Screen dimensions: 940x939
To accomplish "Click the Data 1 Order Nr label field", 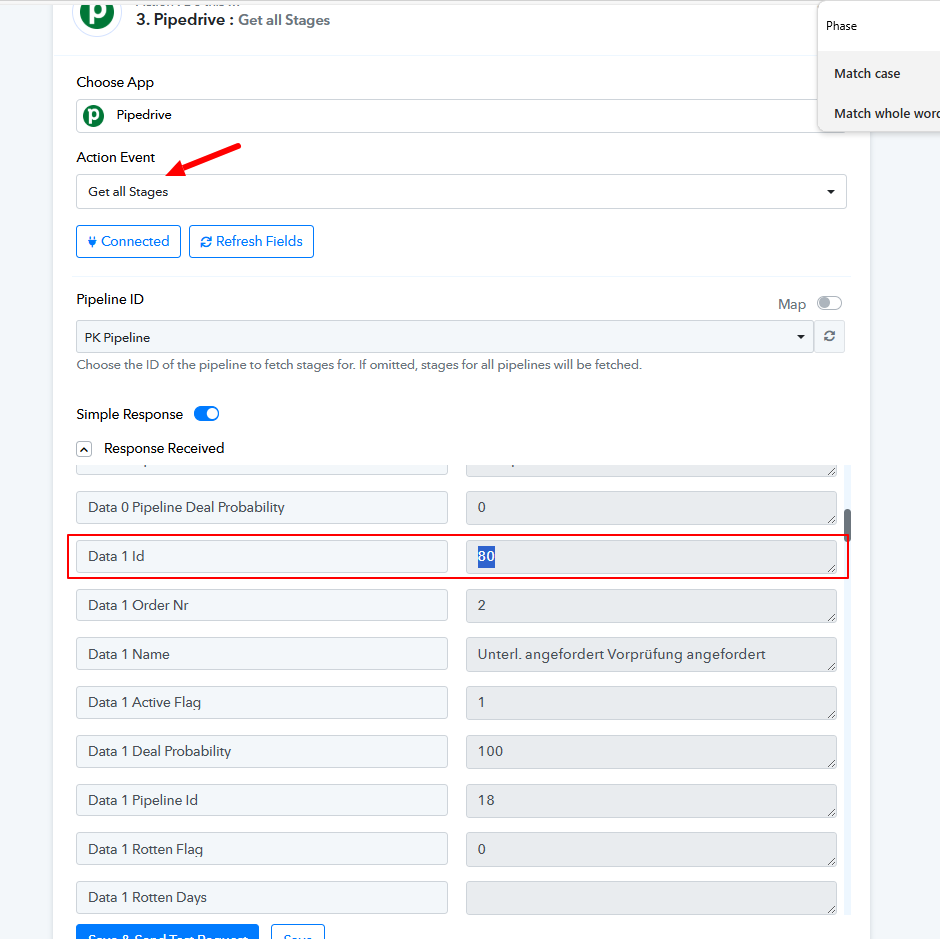I will pyautogui.click(x=261, y=605).
